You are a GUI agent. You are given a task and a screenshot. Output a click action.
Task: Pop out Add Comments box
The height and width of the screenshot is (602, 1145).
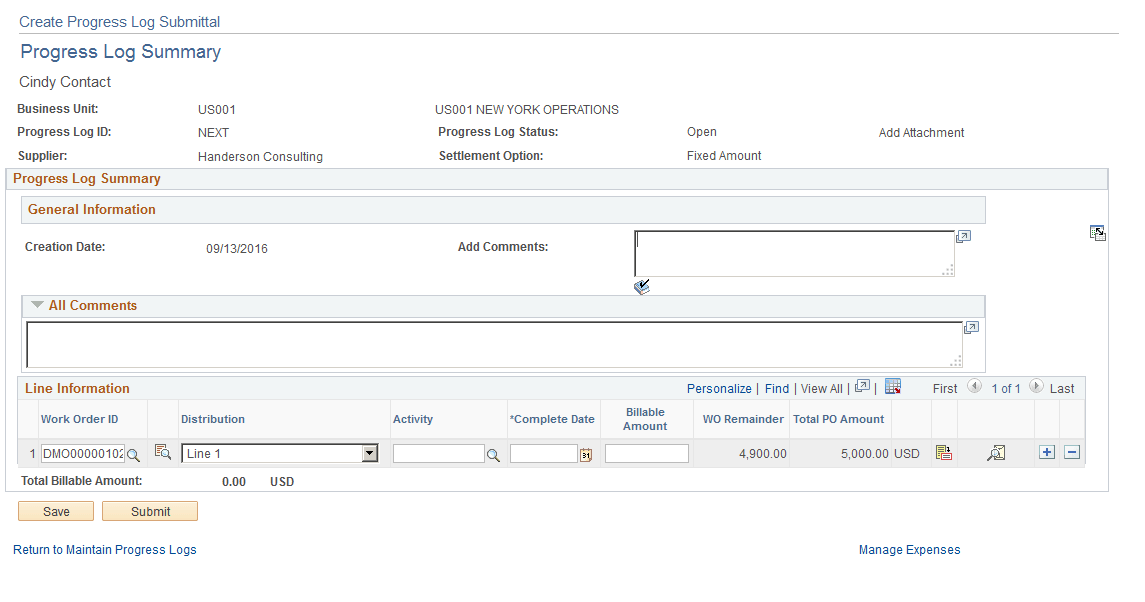point(963,237)
